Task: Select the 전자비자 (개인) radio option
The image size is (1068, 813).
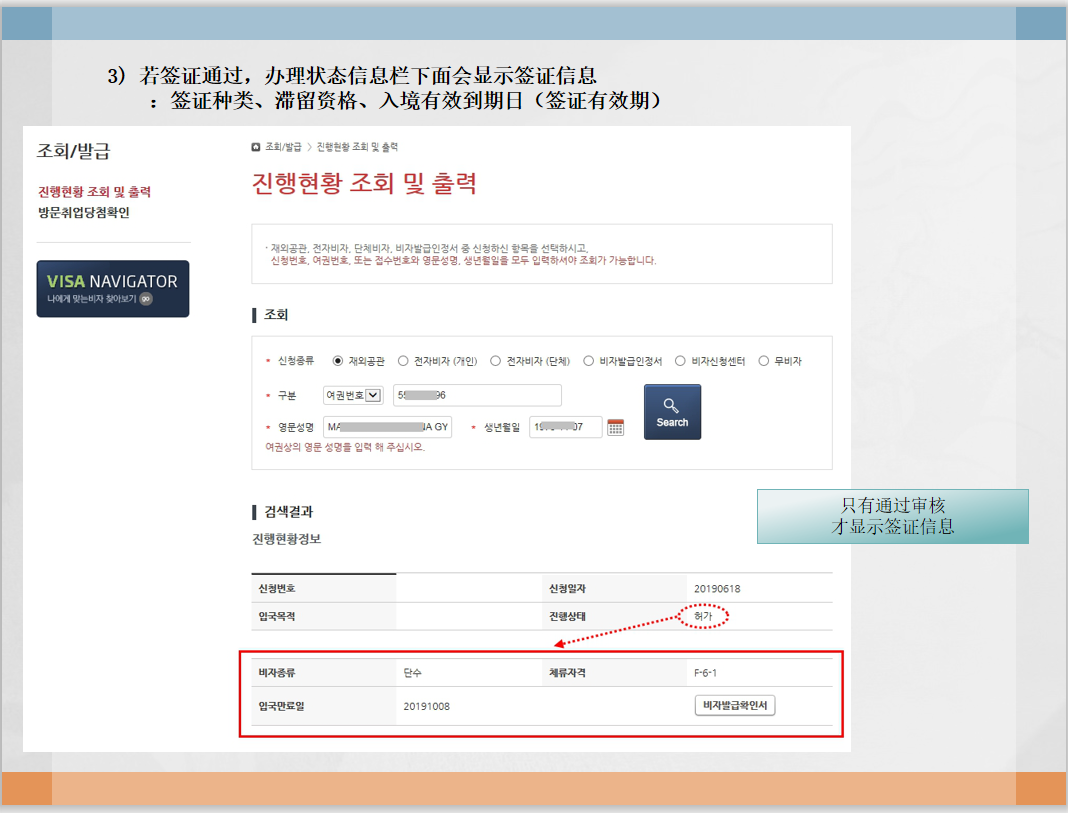Action: pos(403,361)
